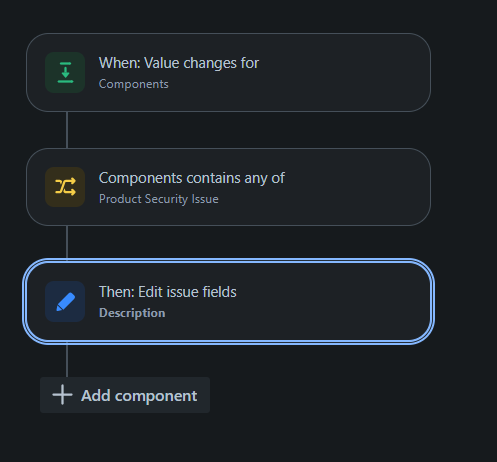Open the 'When: Value changes for' trigger
Screen dimensions: 497x462
pos(228,72)
